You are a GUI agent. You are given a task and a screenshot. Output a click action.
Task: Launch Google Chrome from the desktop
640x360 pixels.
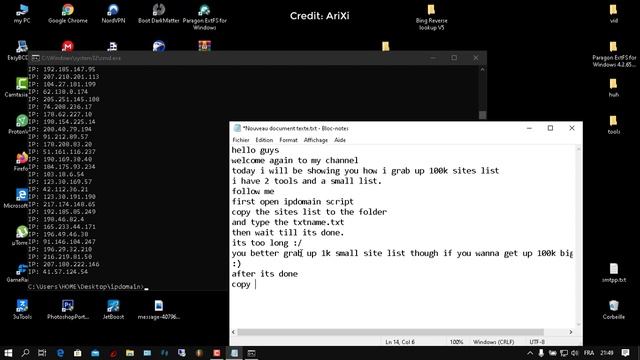[x=68, y=13]
